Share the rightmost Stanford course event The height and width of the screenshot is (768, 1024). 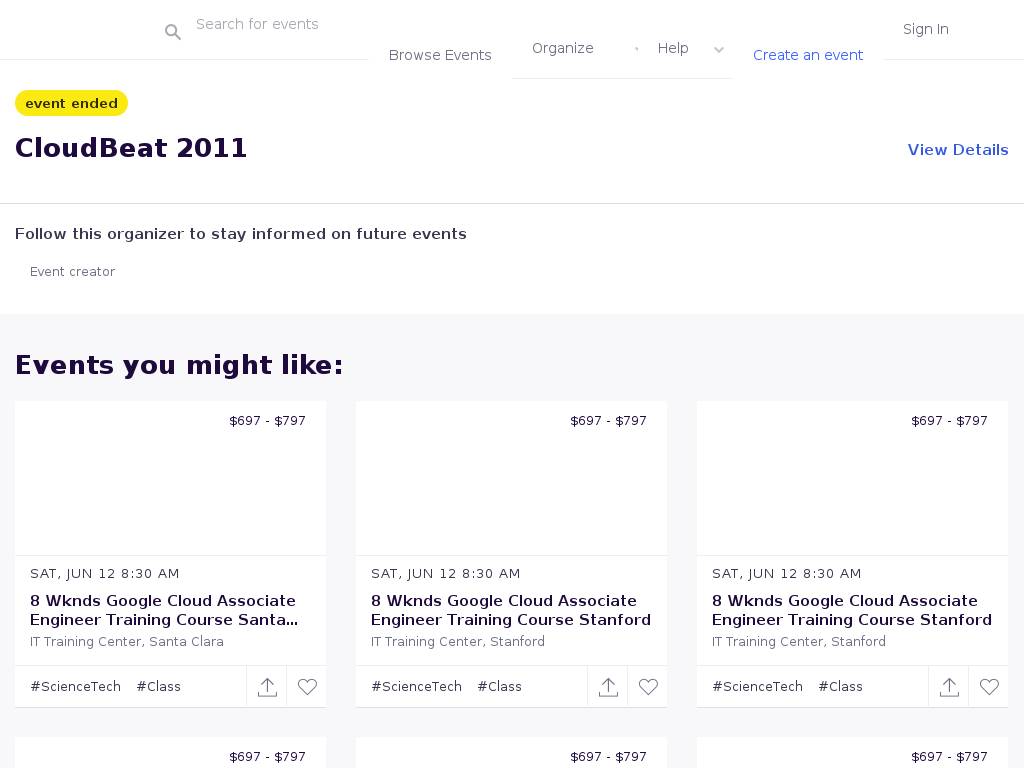coord(949,687)
